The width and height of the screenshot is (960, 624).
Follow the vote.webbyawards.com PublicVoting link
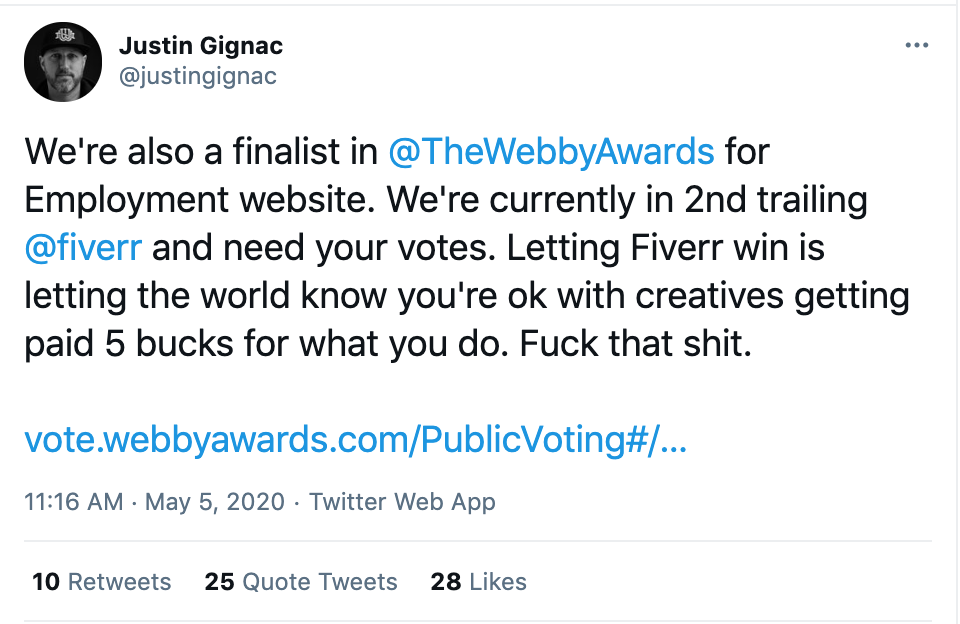pos(356,440)
